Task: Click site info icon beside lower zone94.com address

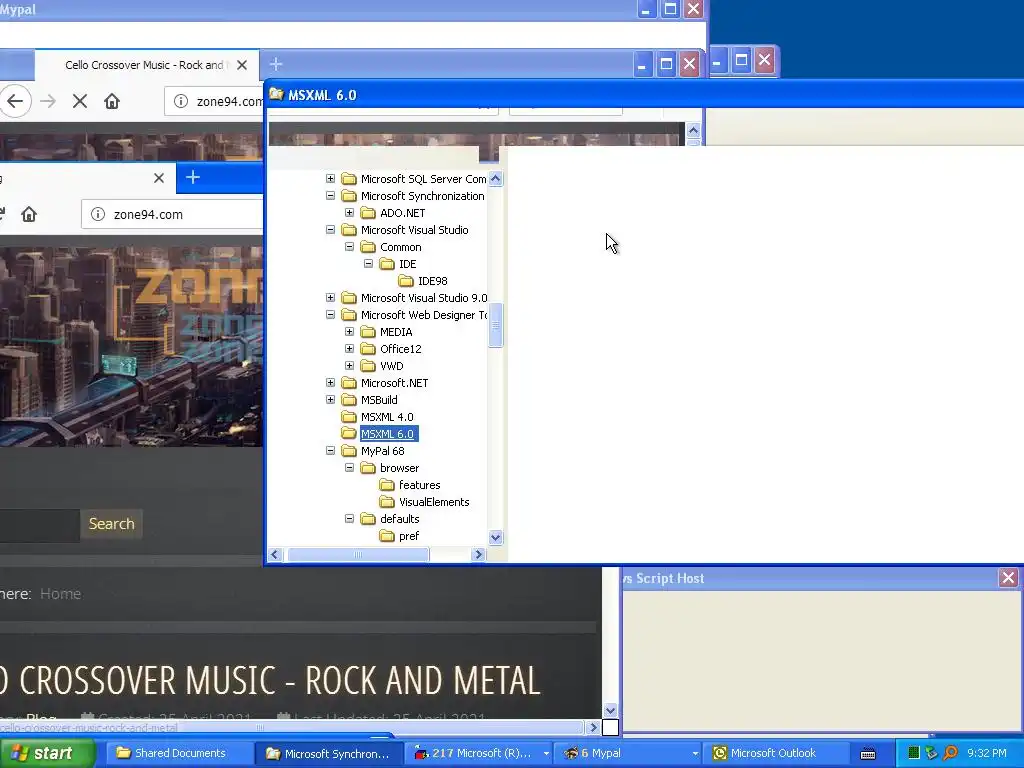Action: (x=98, y=214)
